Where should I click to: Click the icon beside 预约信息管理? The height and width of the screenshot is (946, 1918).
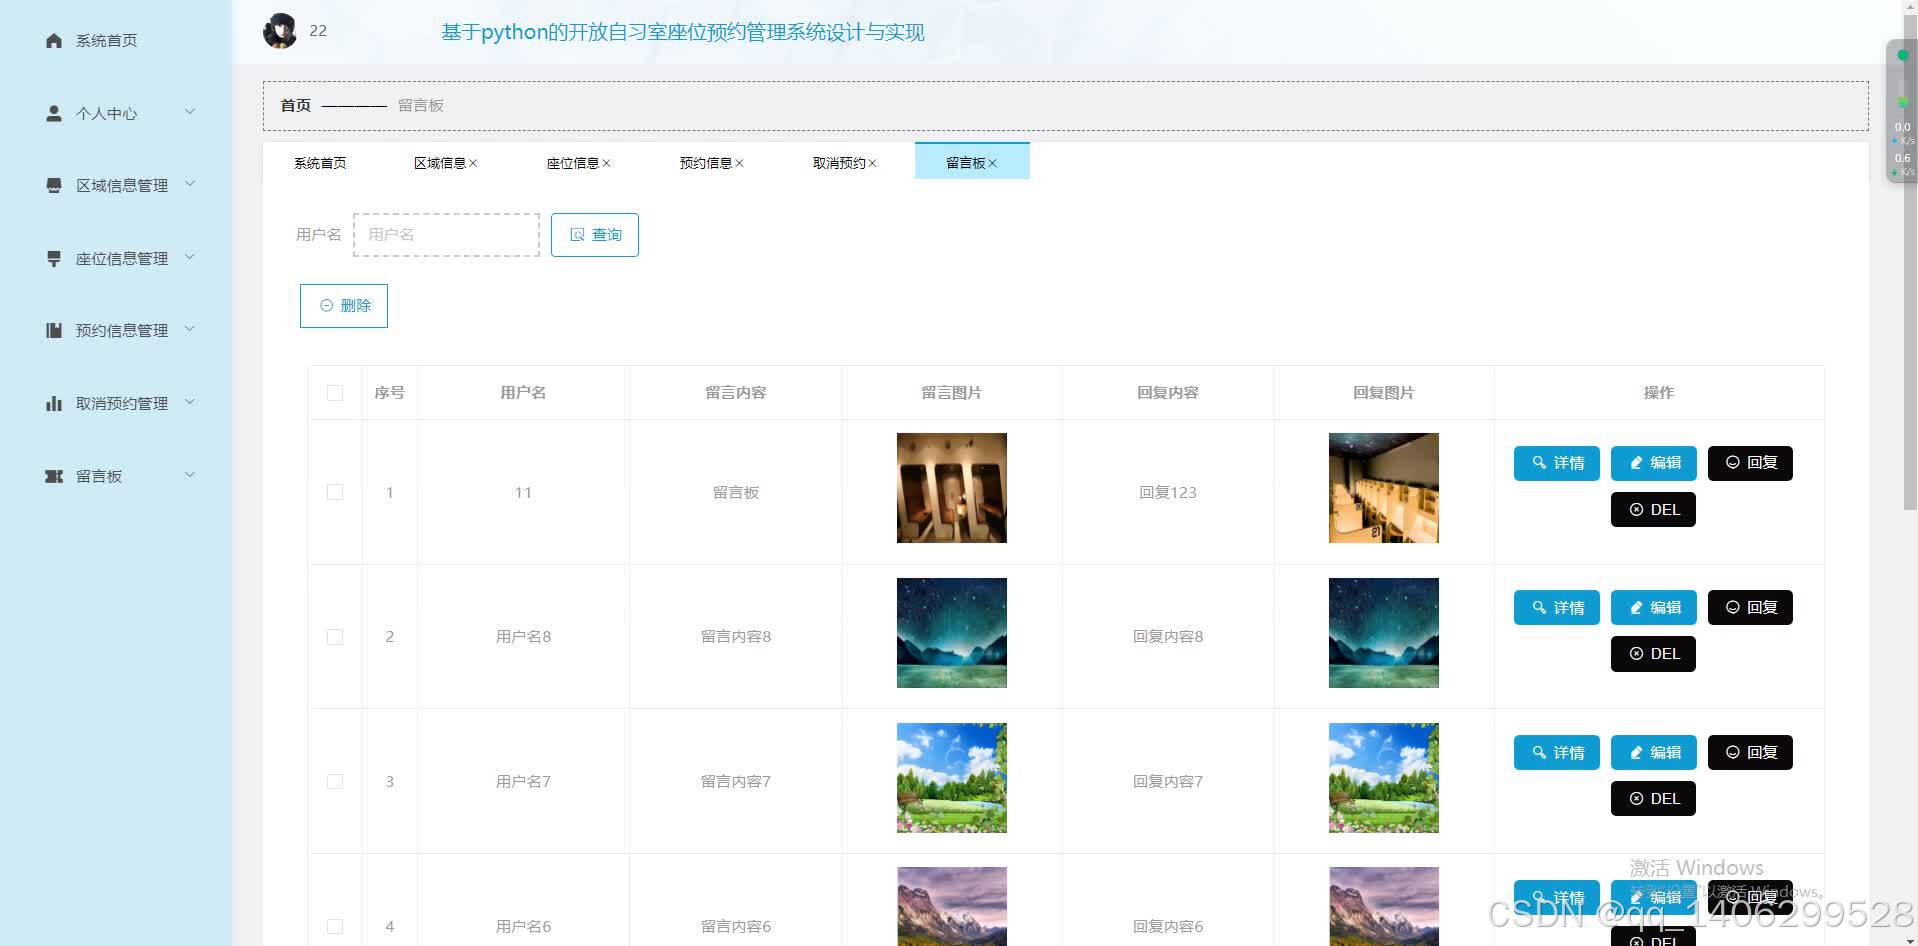[x=54, y=330]
